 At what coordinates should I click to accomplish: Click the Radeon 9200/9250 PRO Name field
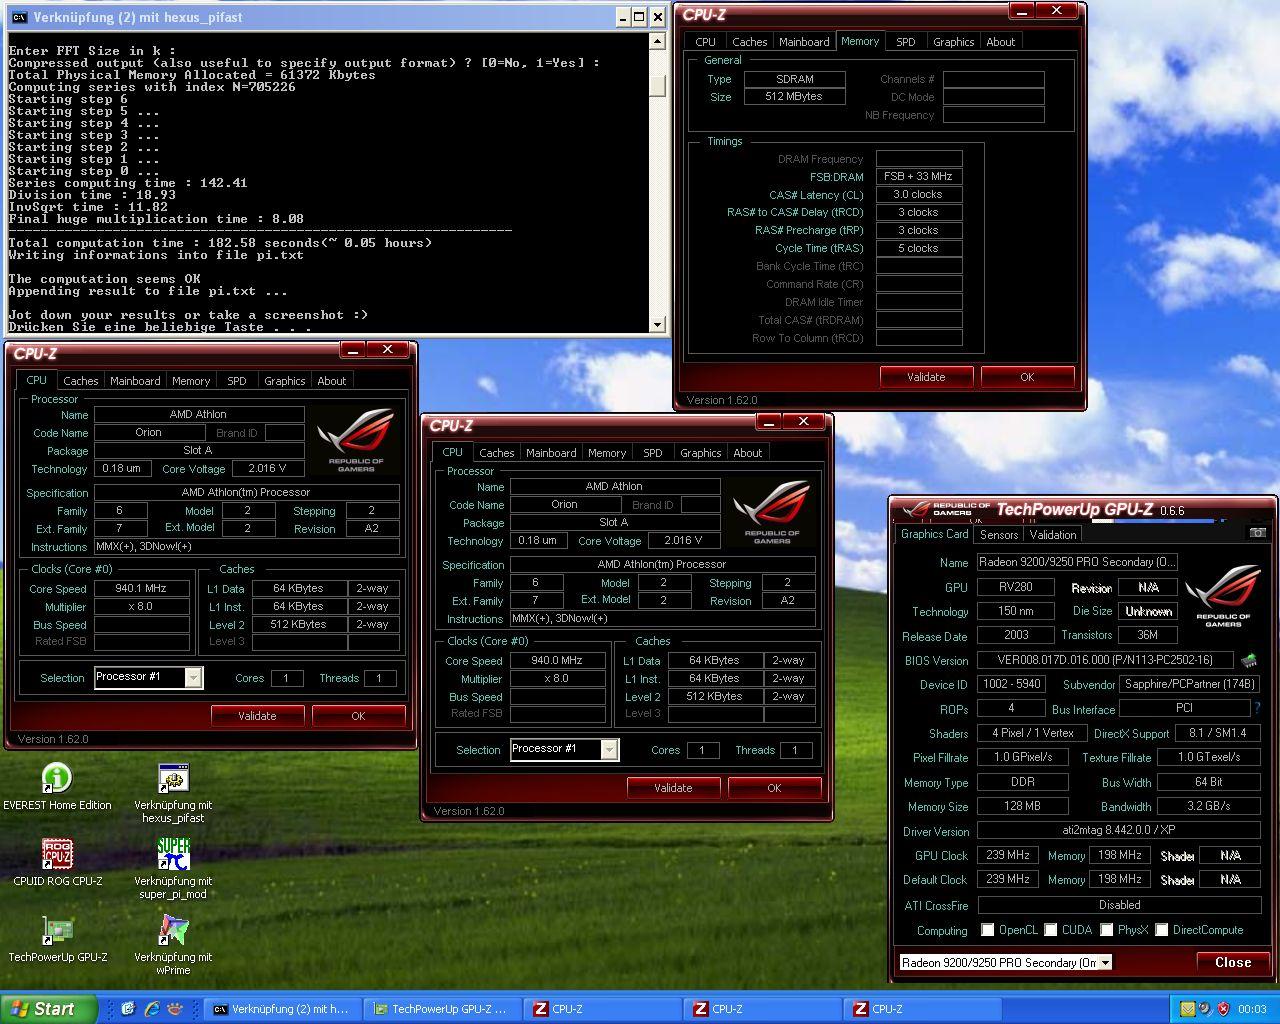point(1077,562)
